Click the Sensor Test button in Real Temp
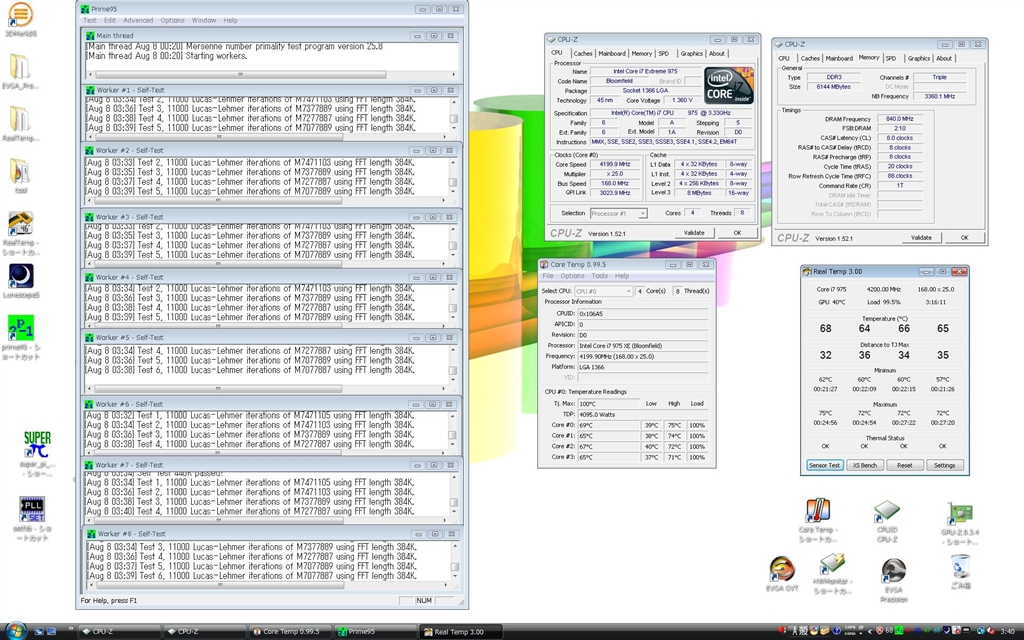Screen dimensions: 1024x640 click(824, 465)
